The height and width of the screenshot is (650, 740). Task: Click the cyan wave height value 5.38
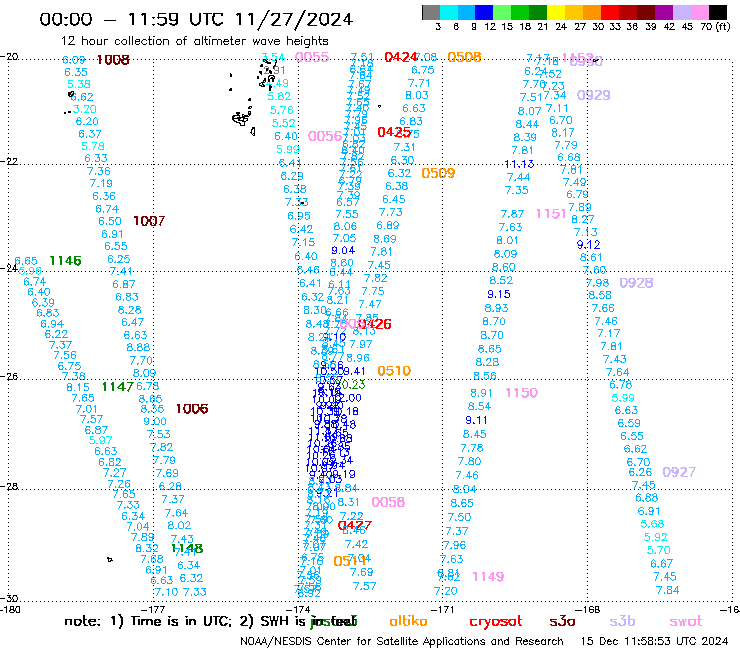pos(79,84)
